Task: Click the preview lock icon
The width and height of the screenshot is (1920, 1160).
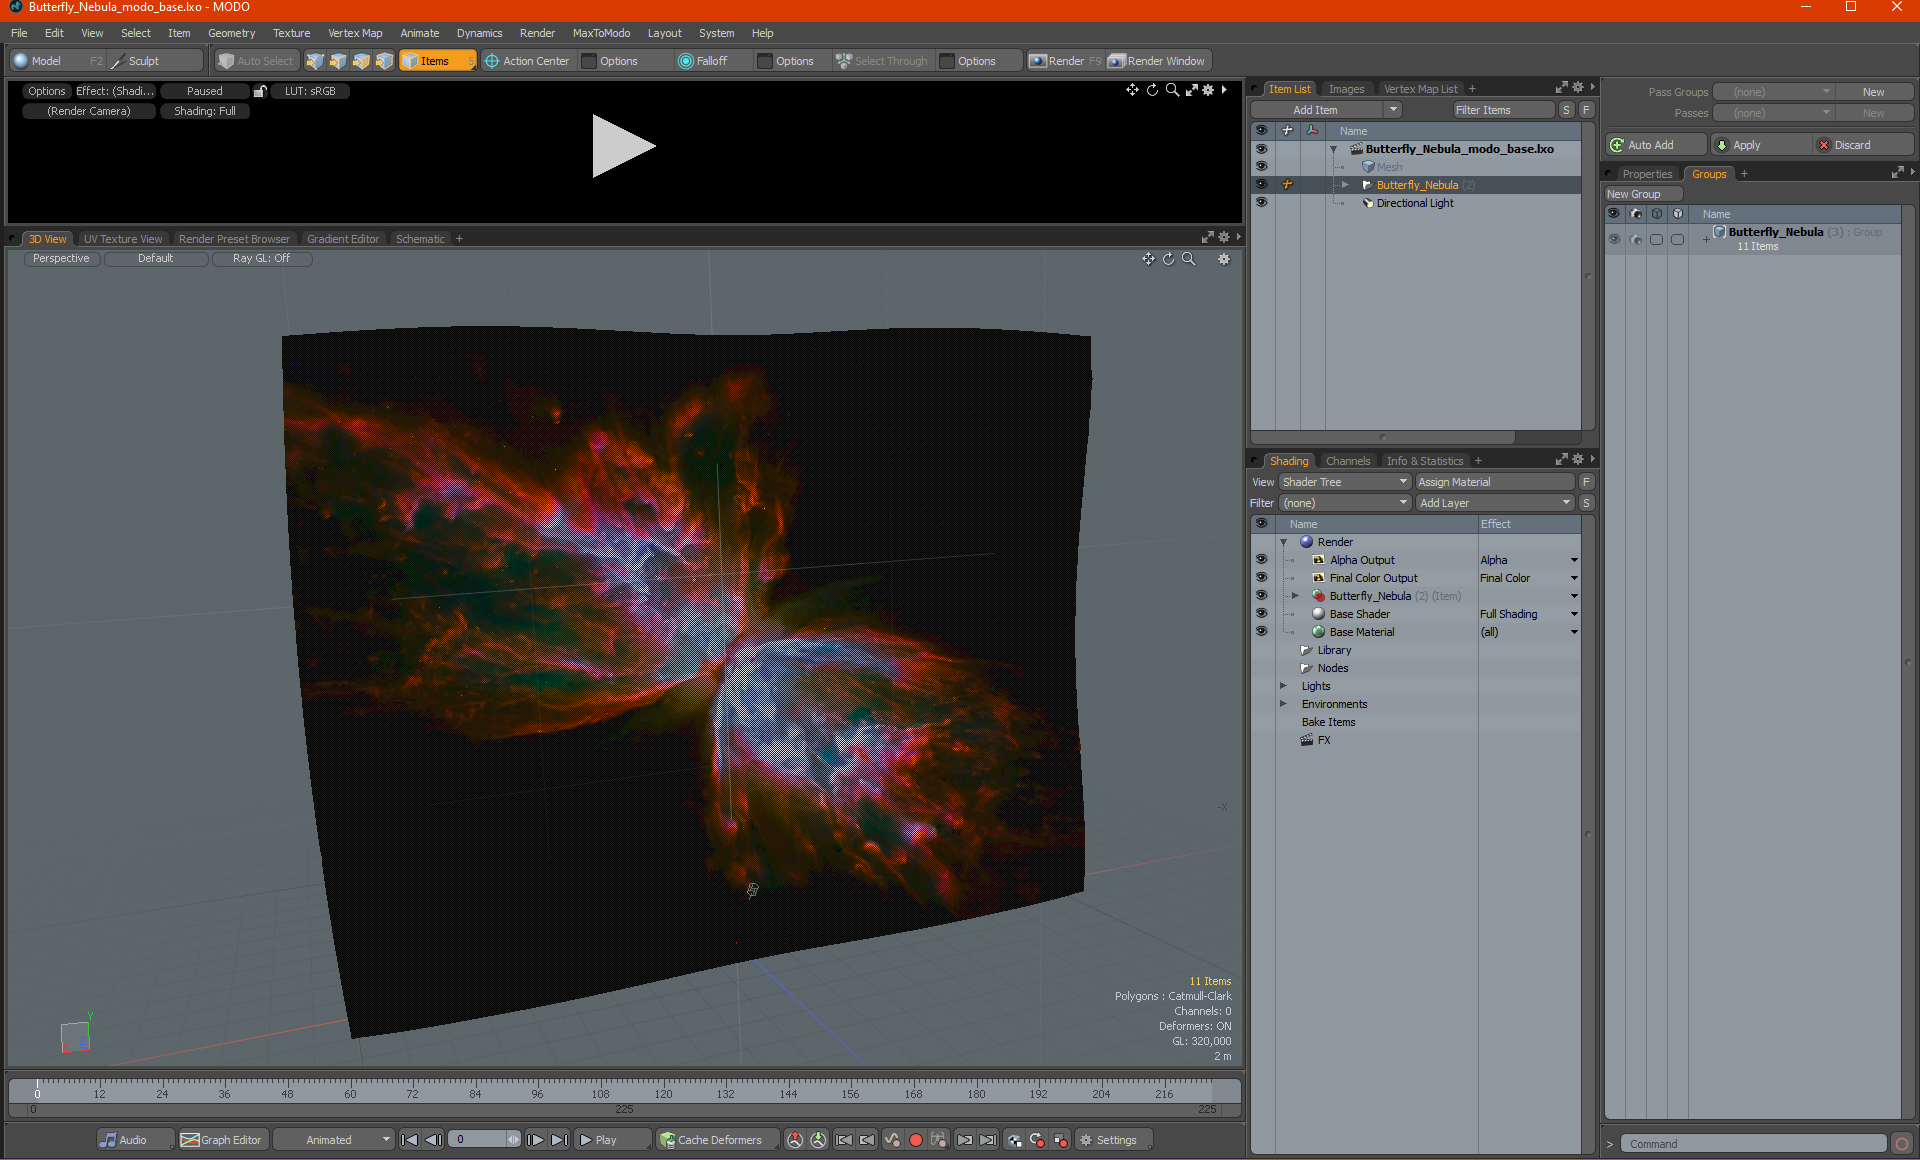Action: (260, 91)
